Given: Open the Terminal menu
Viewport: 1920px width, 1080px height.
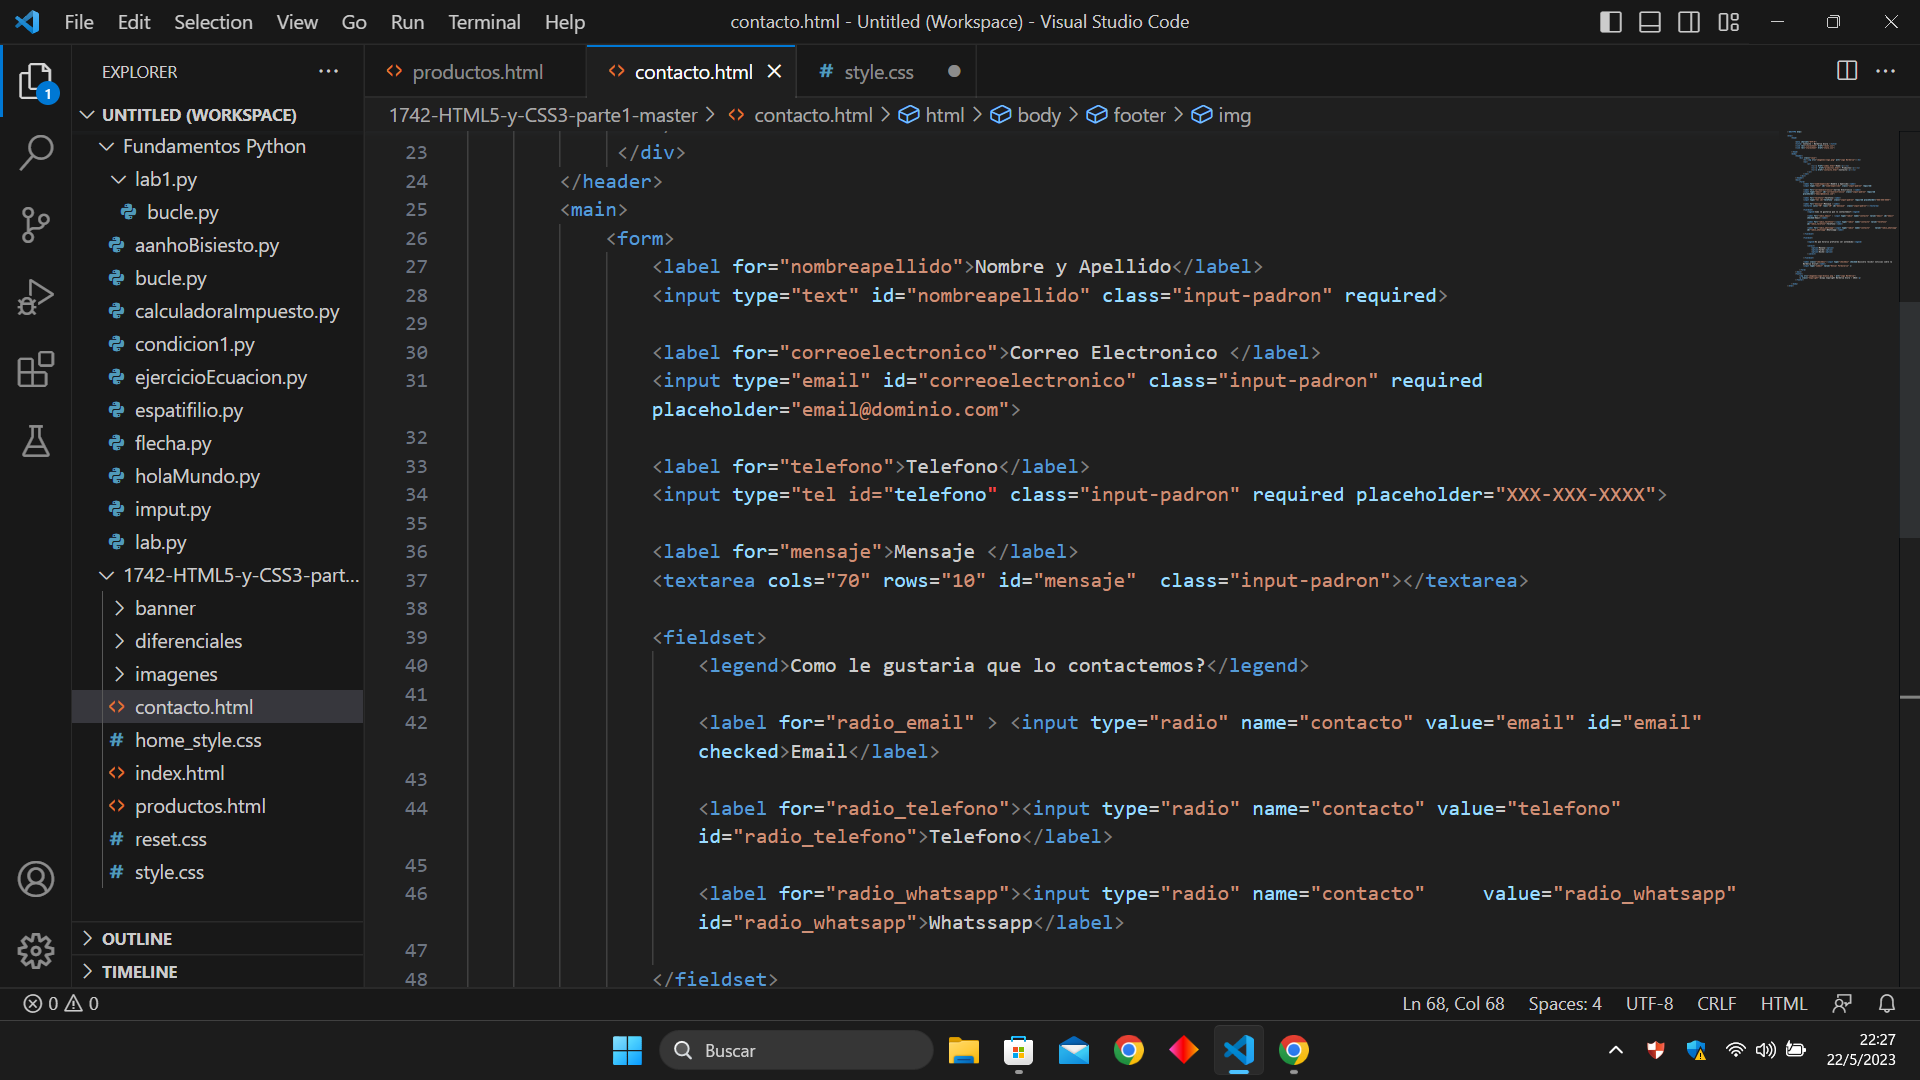Looking at the screenshot, I should [484, 22].
